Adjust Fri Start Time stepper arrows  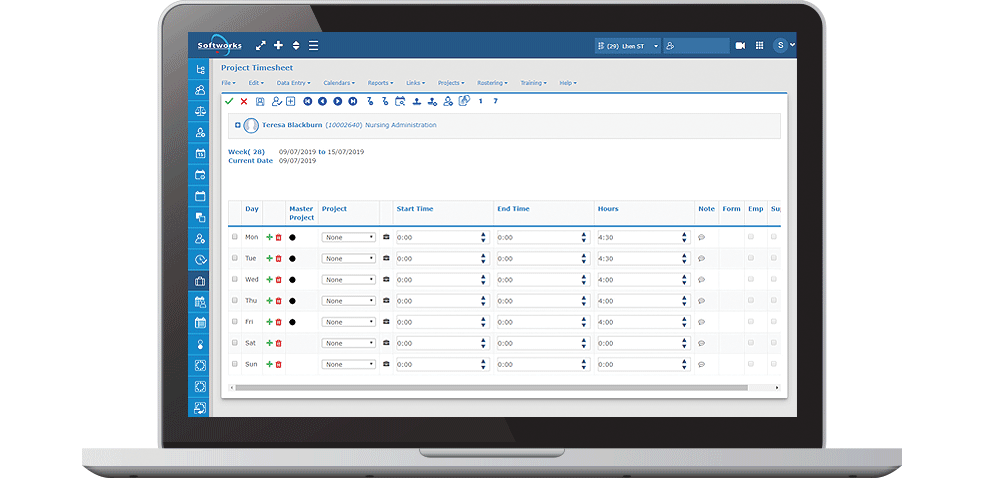pos(483,322)
